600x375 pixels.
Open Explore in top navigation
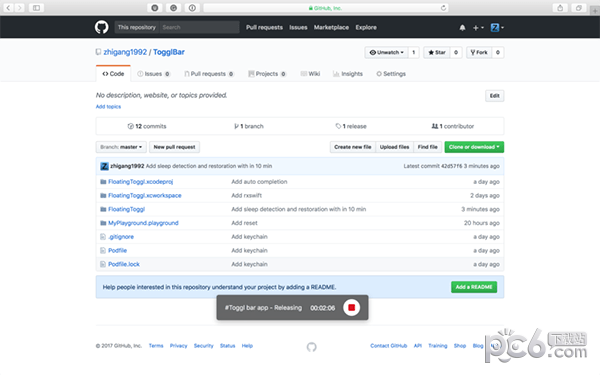point(366,28)
